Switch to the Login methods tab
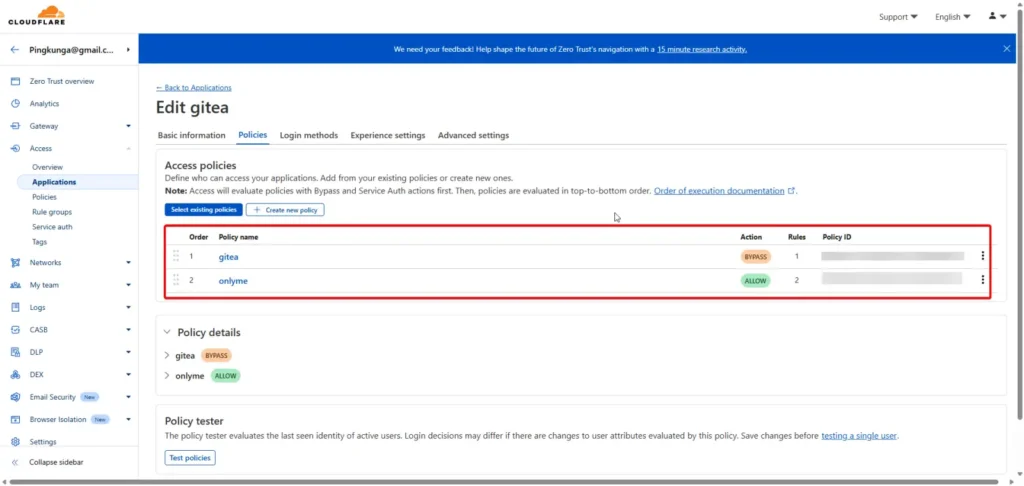This screenshot has height=486, width=1024. 309,135
